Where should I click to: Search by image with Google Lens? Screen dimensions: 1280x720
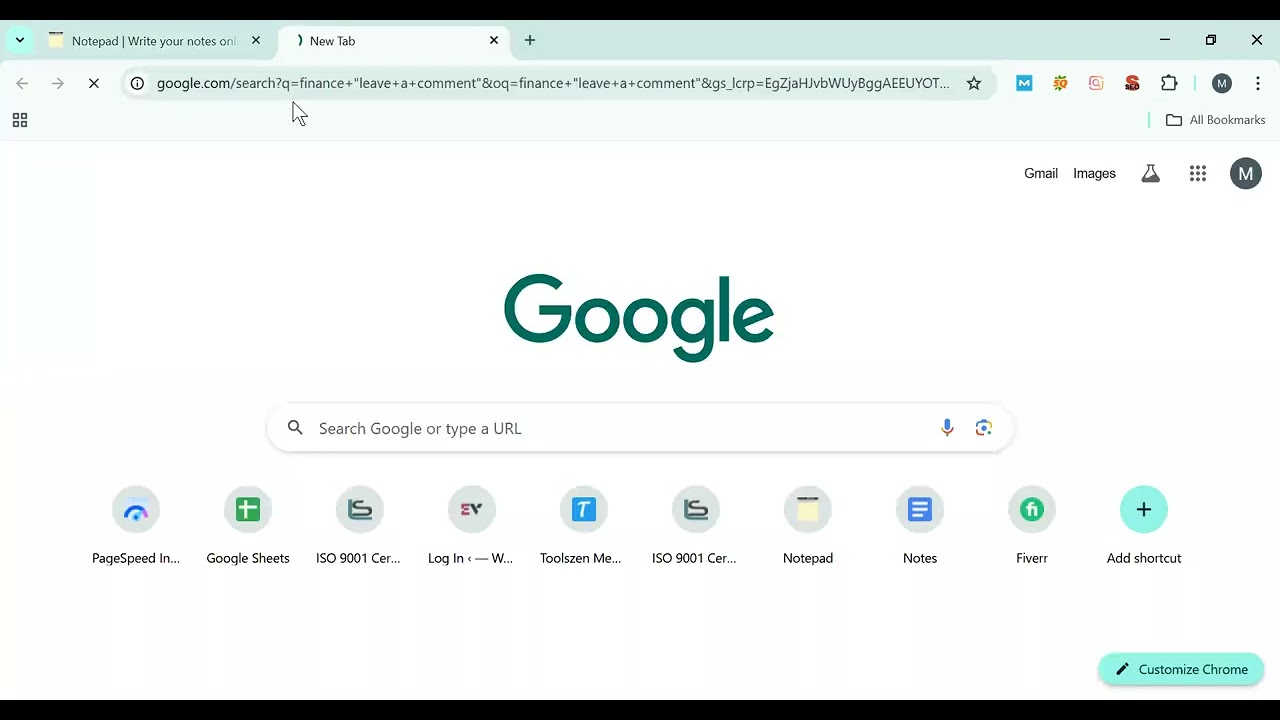click(x=984, y=428)
